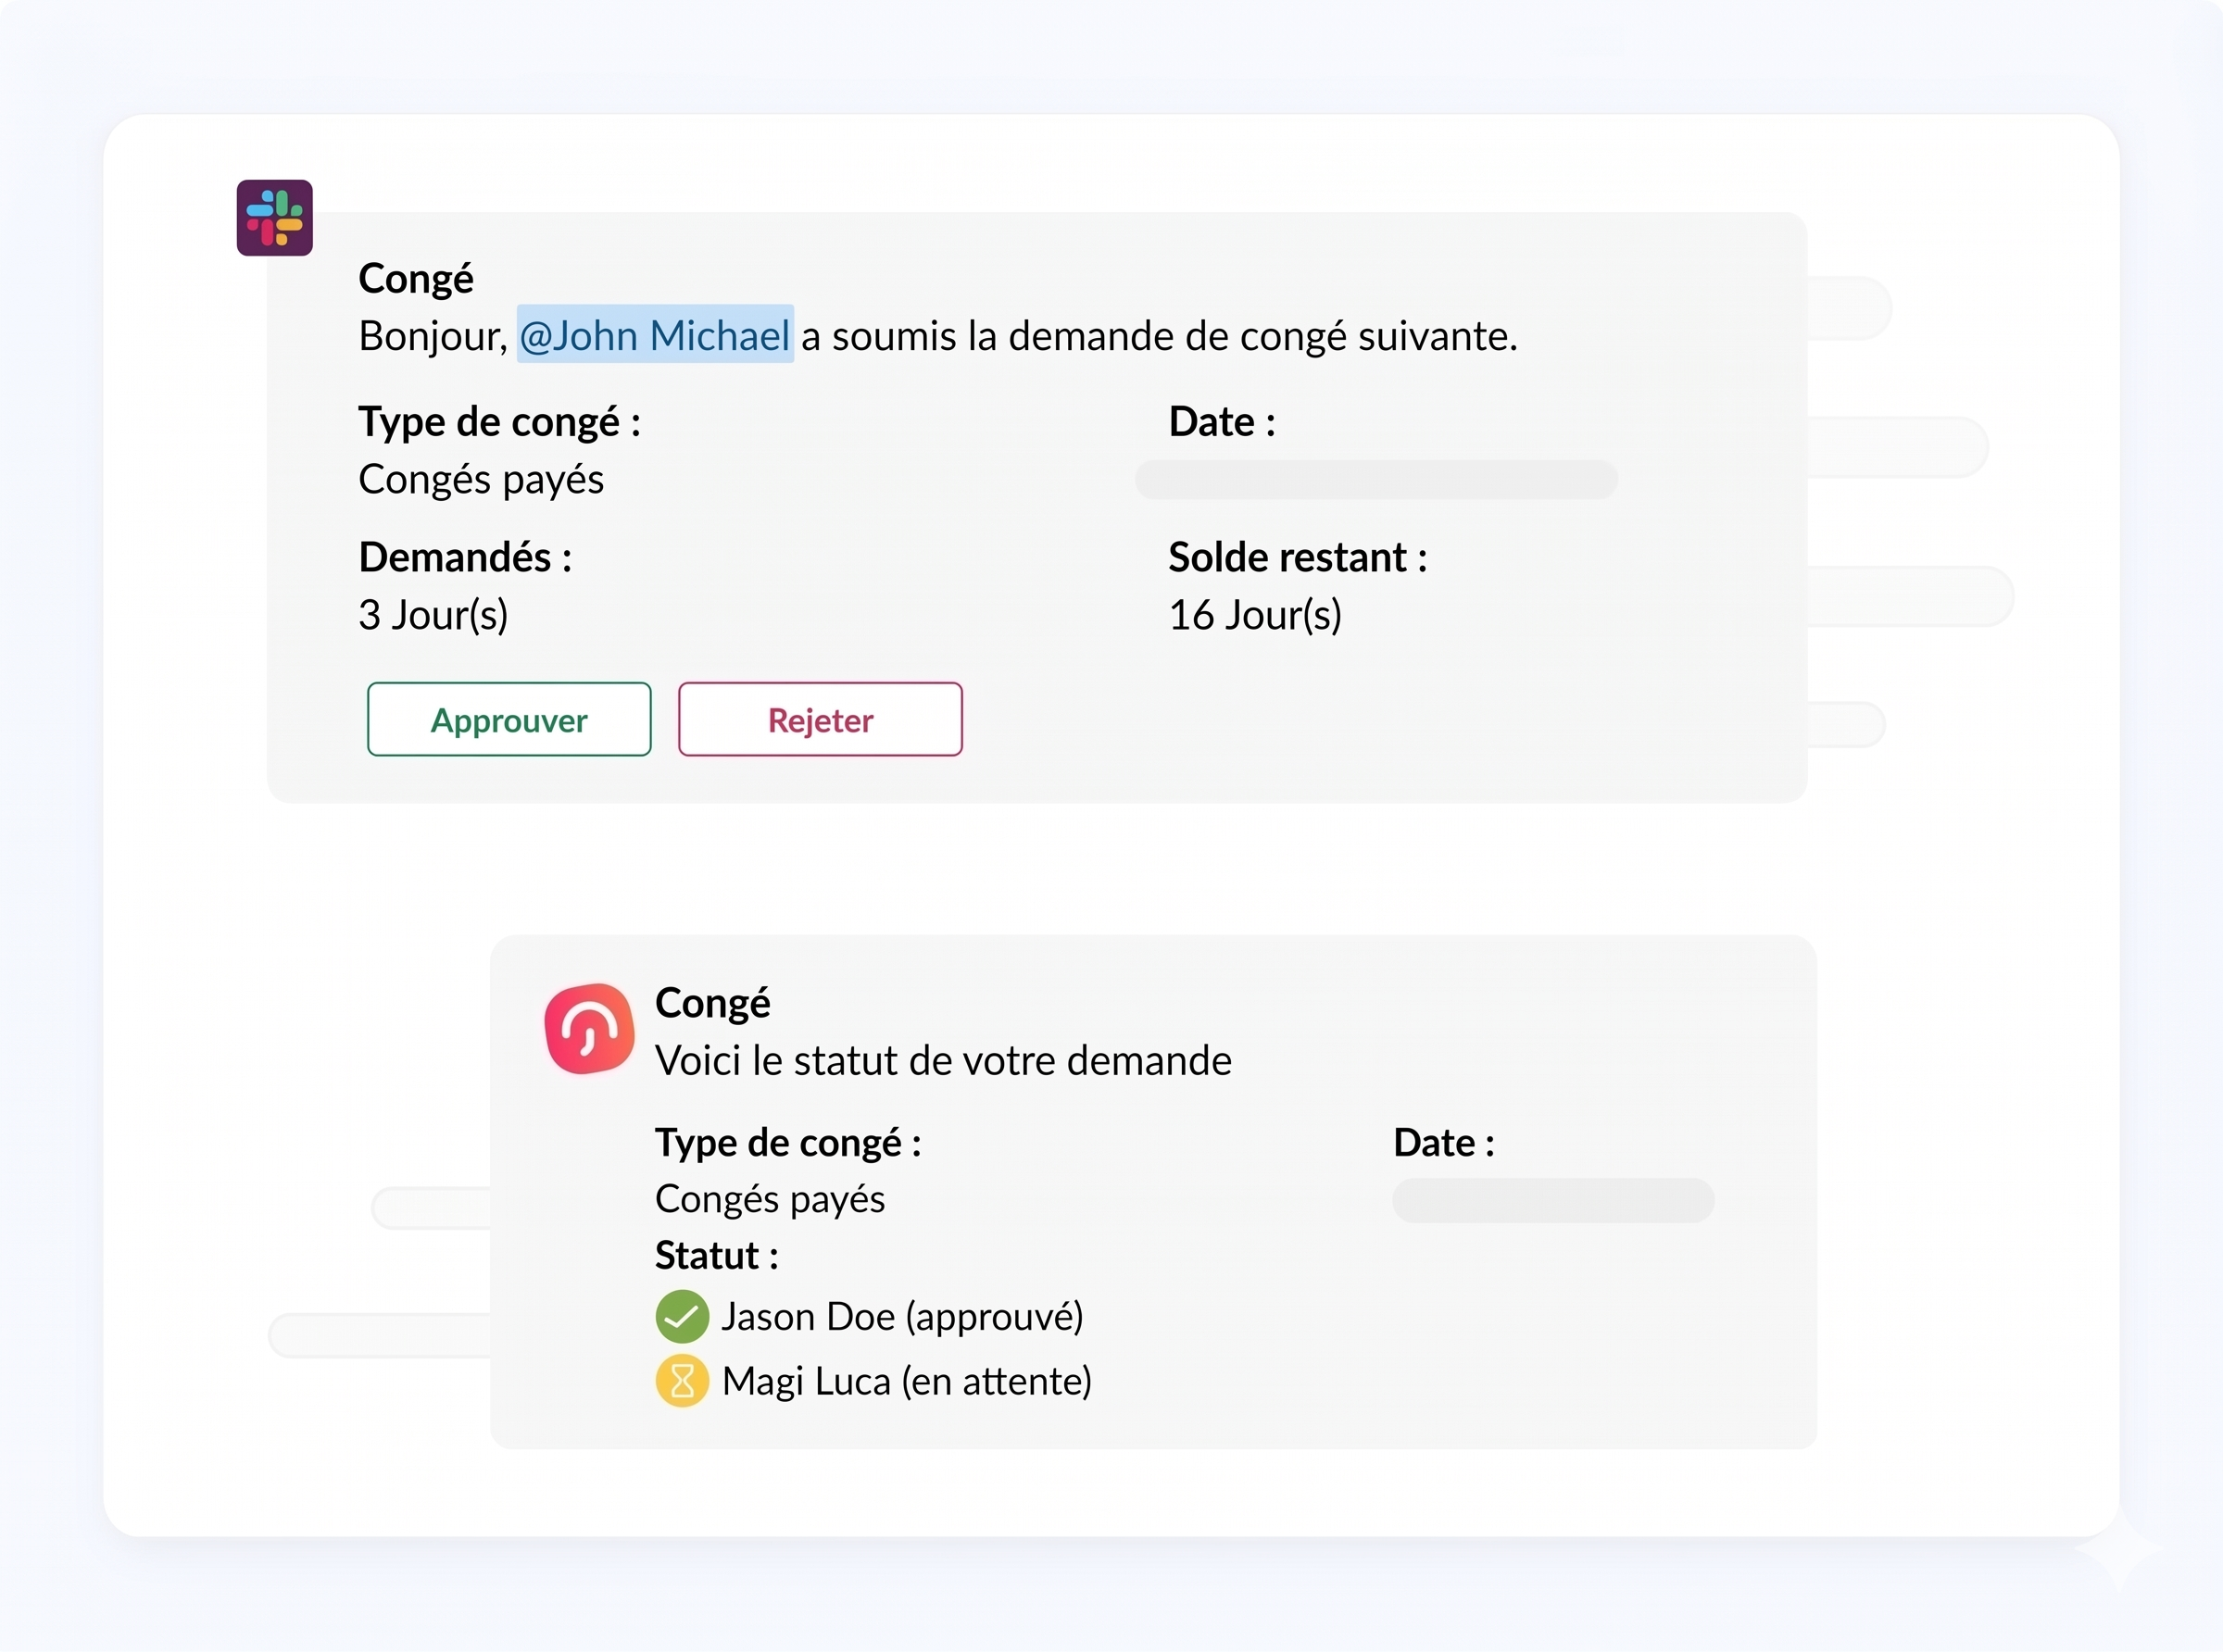This screenshot has height=1652, width=2223.
Task: Open the @John Michael mention
Action: (x=655, y=335)
